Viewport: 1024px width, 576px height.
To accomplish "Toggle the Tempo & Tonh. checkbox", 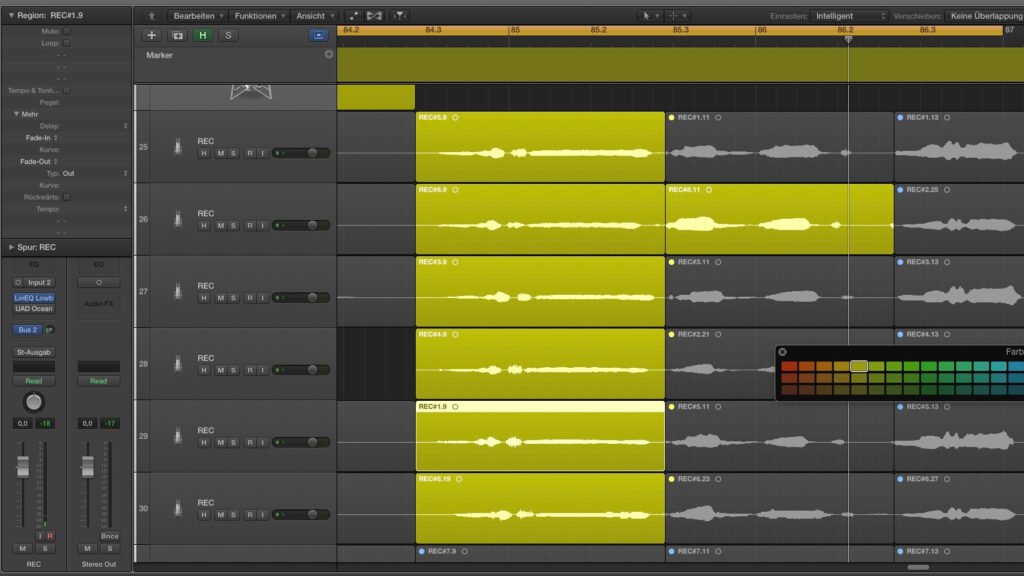I will coord(67,91).
